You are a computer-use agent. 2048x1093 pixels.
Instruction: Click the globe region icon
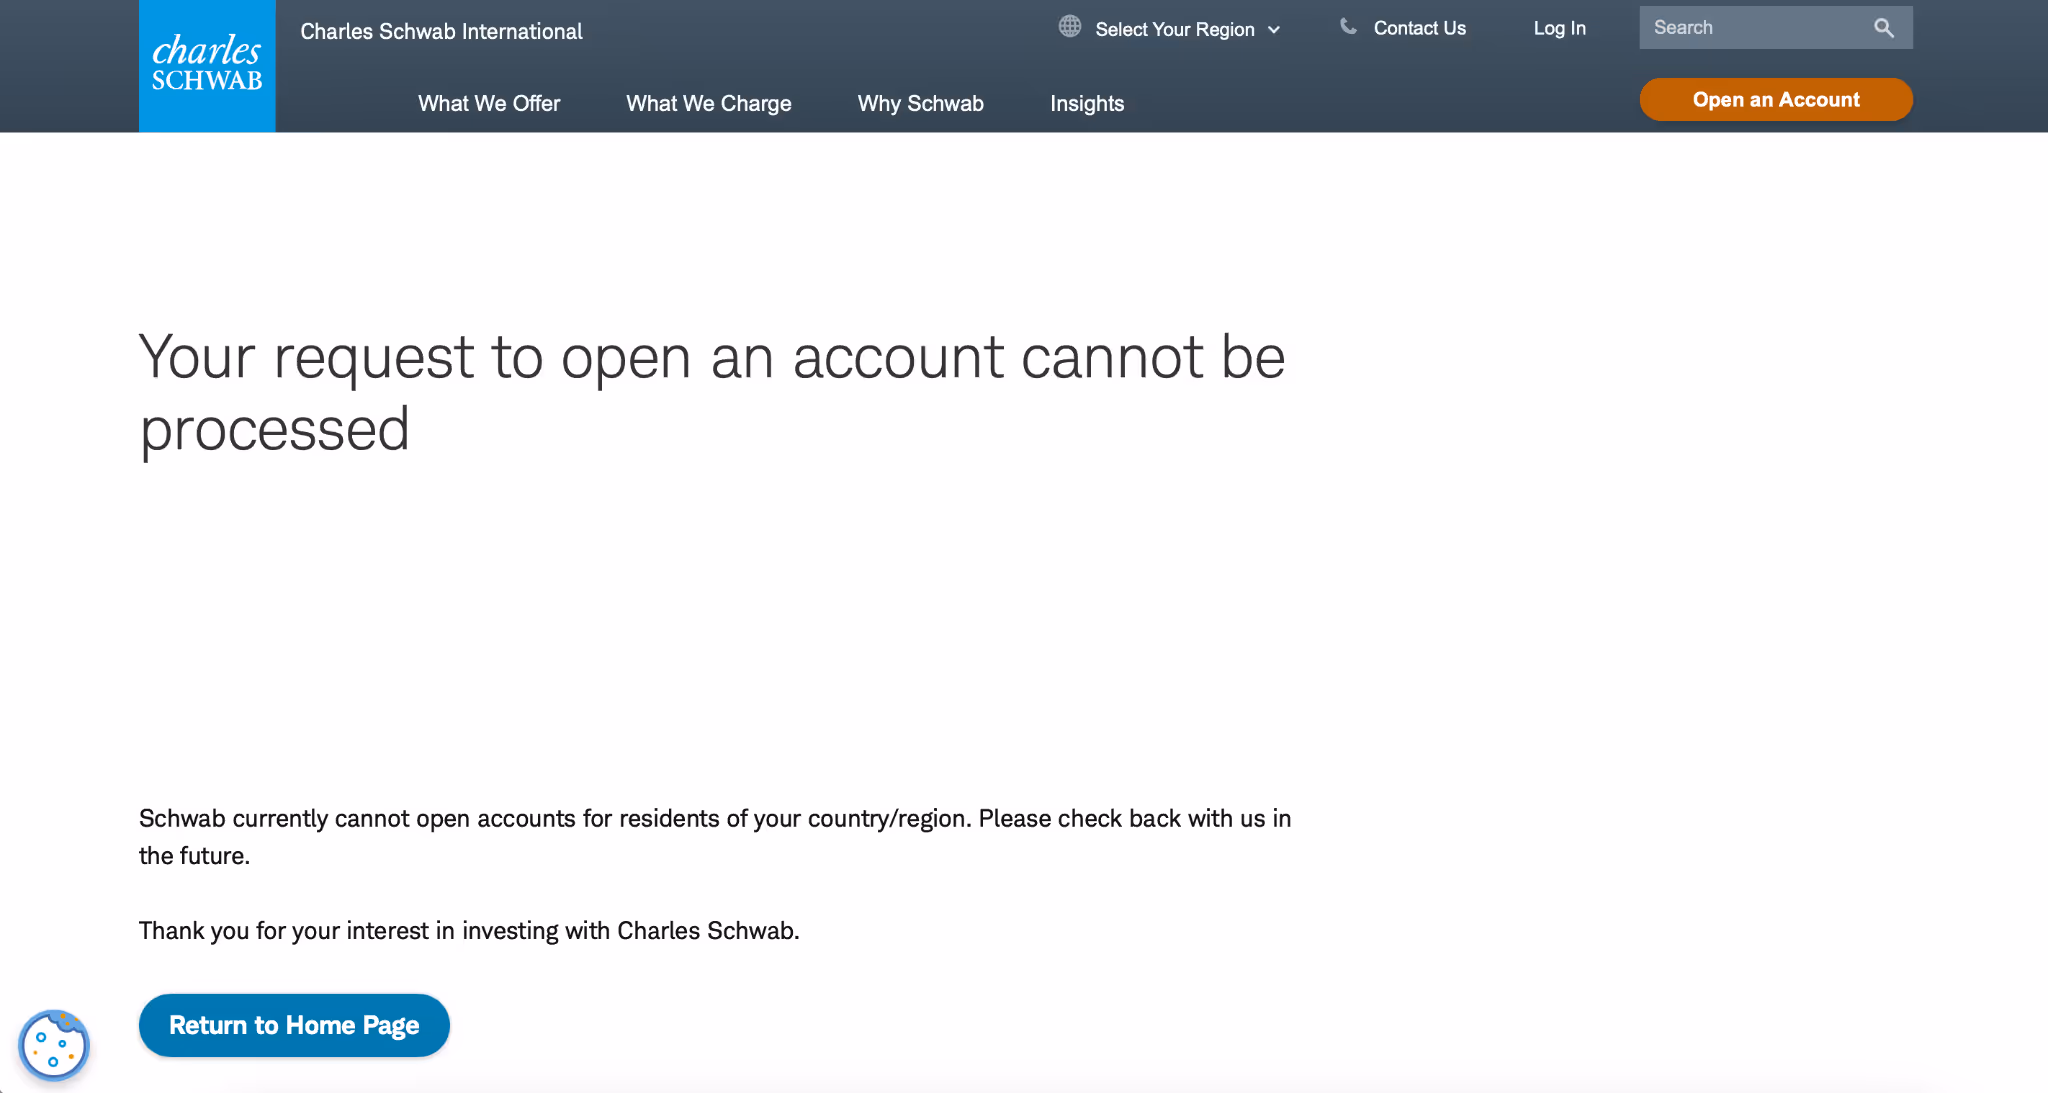[1070, 27]
